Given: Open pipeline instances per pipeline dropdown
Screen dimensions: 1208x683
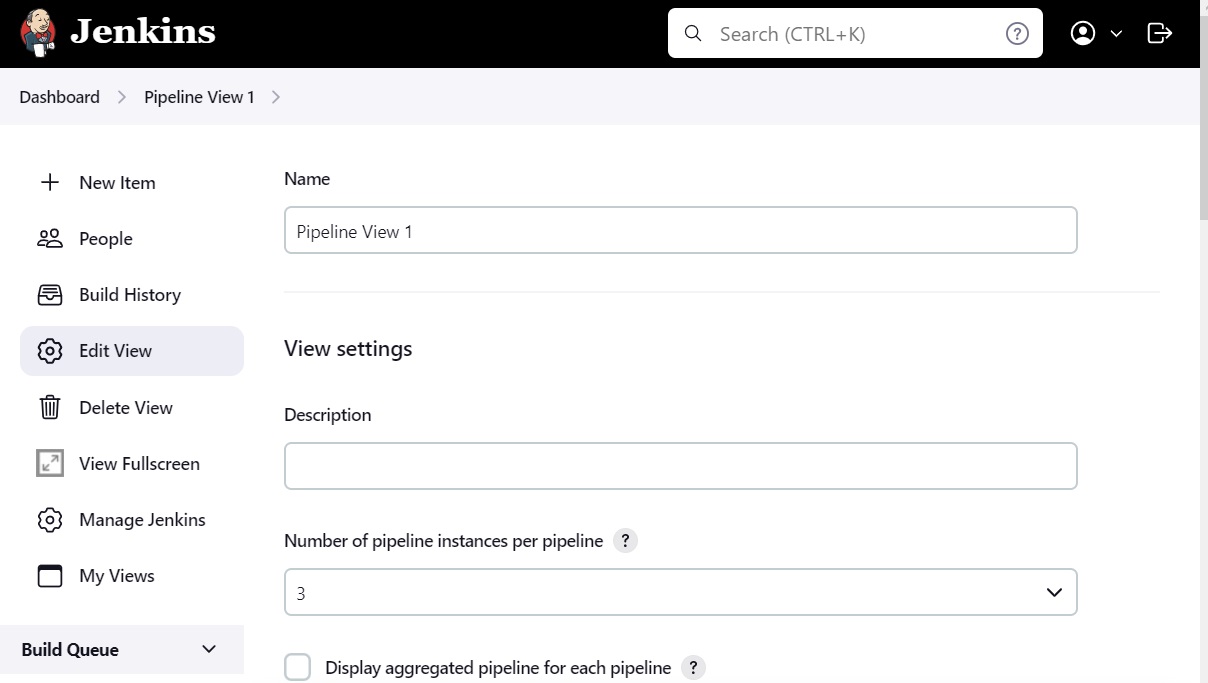Looking at the screenshot, I should tap(680, 592).
